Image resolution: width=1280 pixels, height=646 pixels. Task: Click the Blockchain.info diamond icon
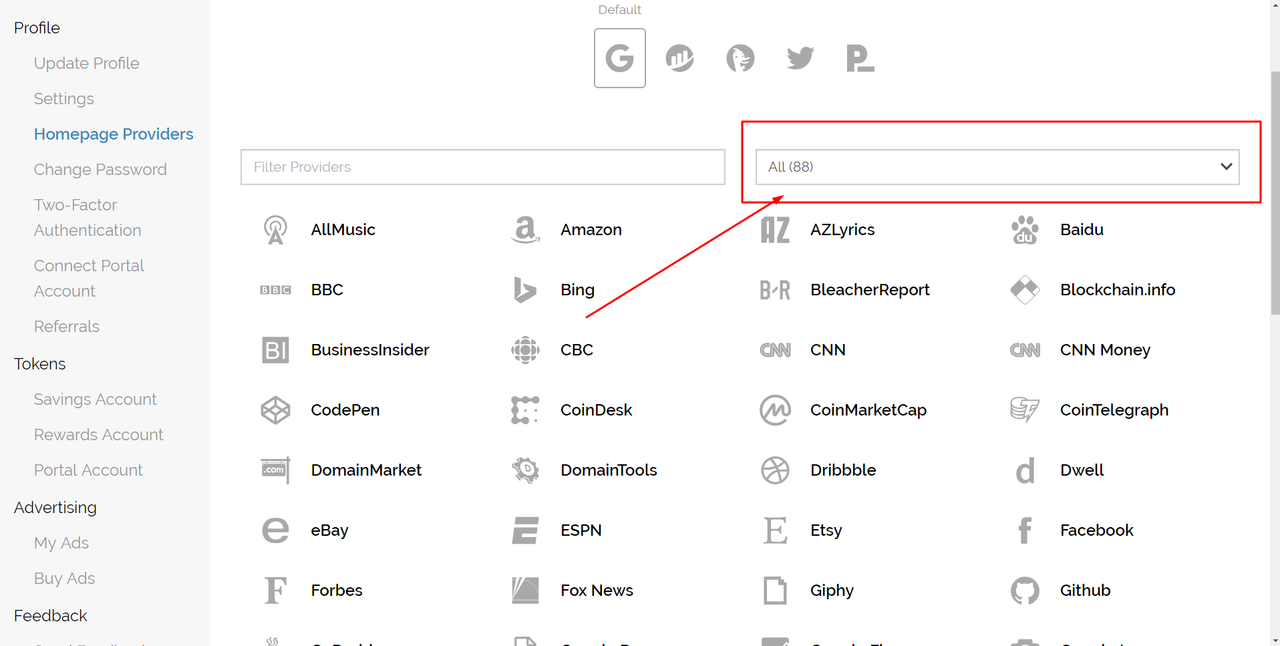click(x=1025, y=290)
